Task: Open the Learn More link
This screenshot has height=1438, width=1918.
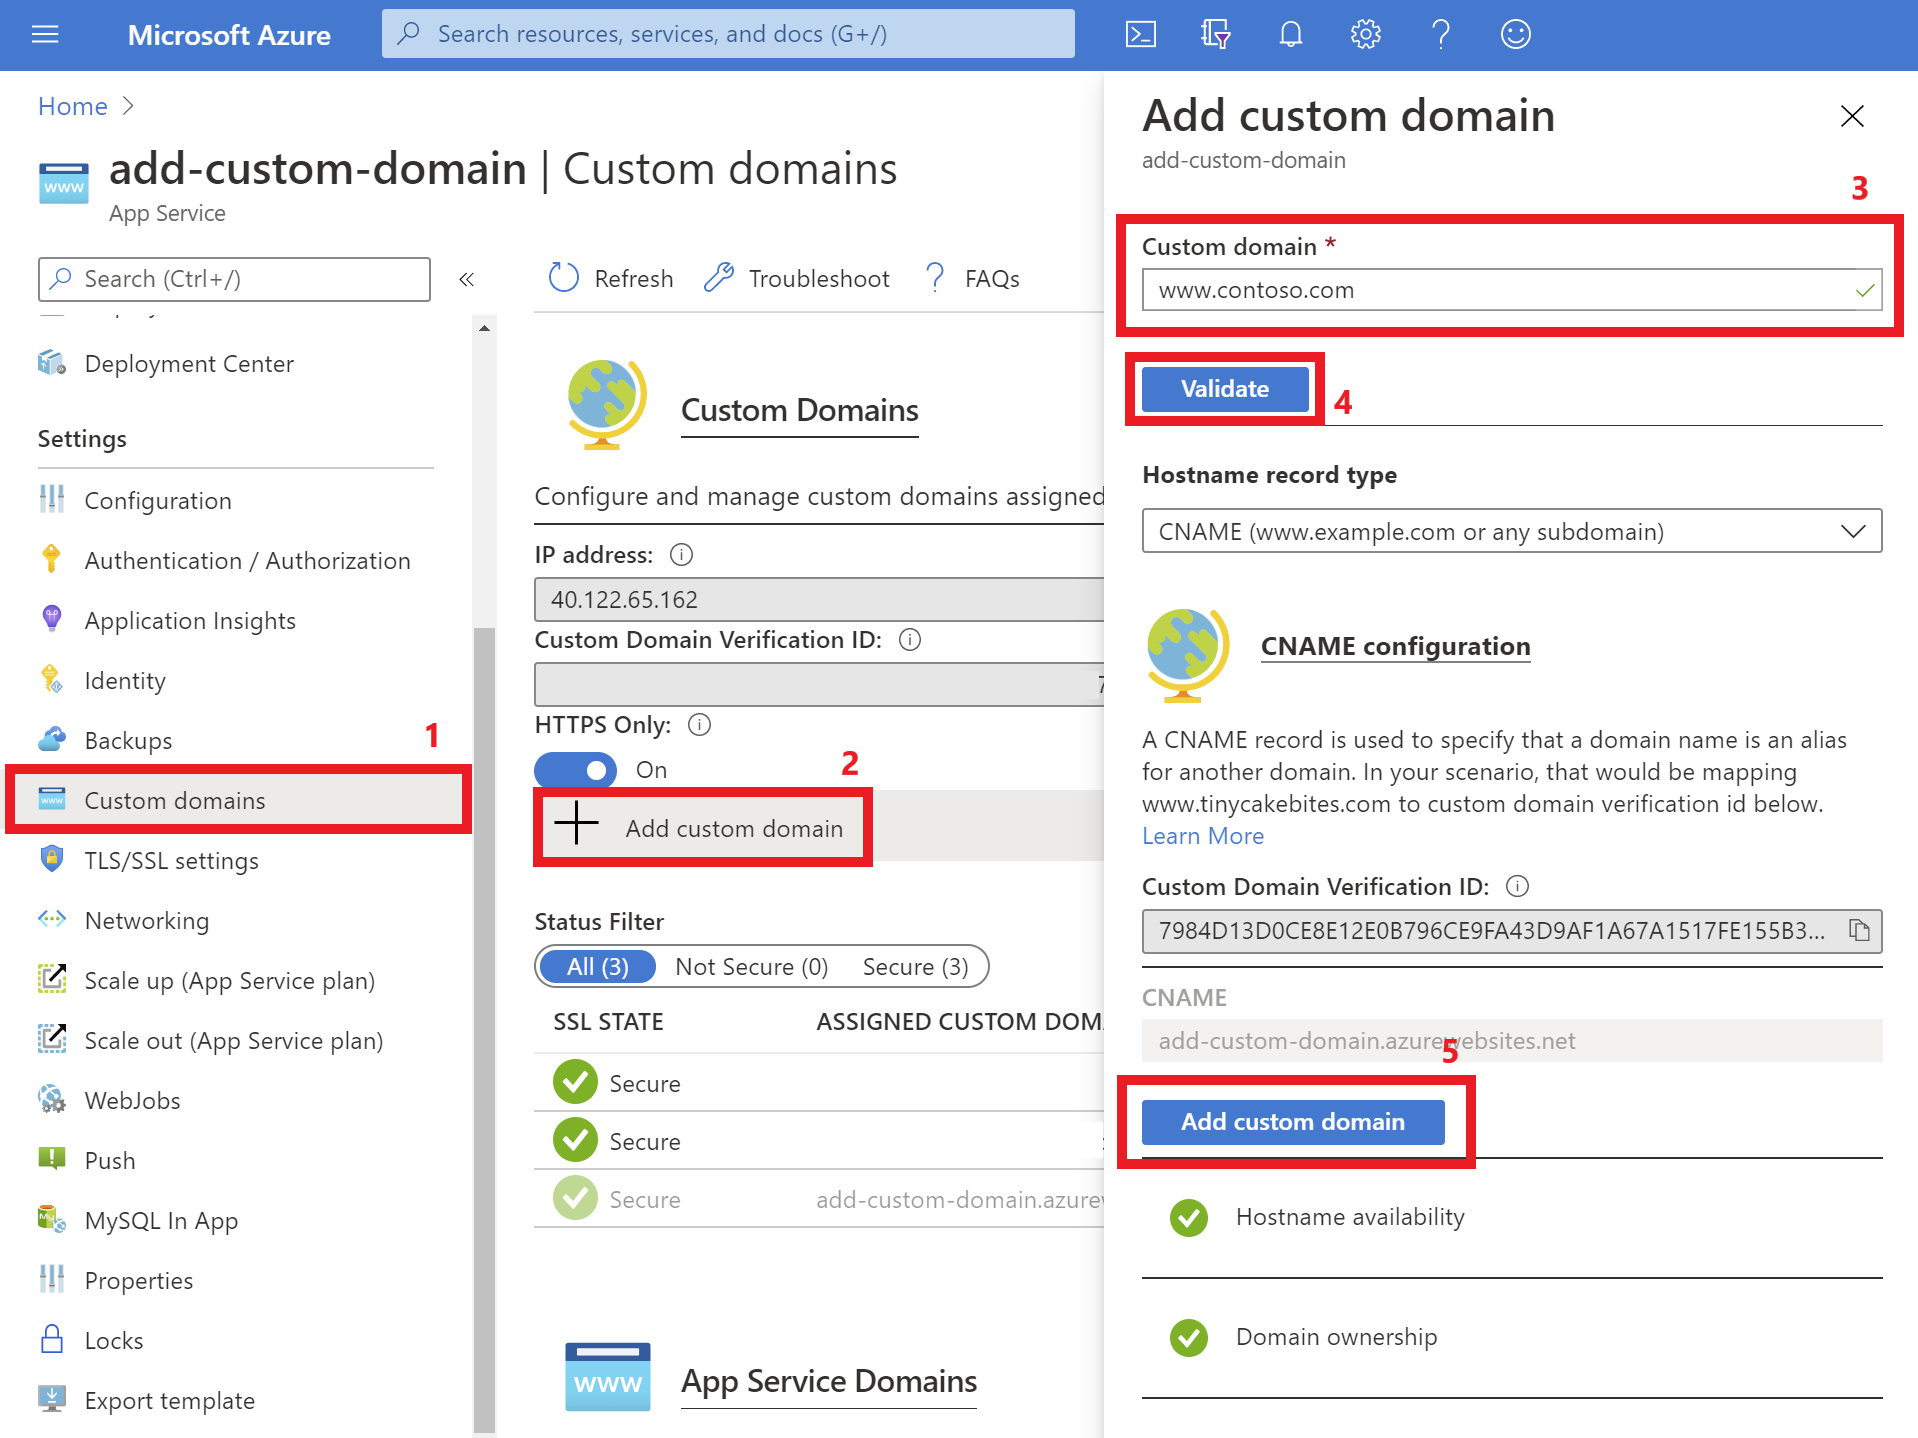Action: point(1202,835)
